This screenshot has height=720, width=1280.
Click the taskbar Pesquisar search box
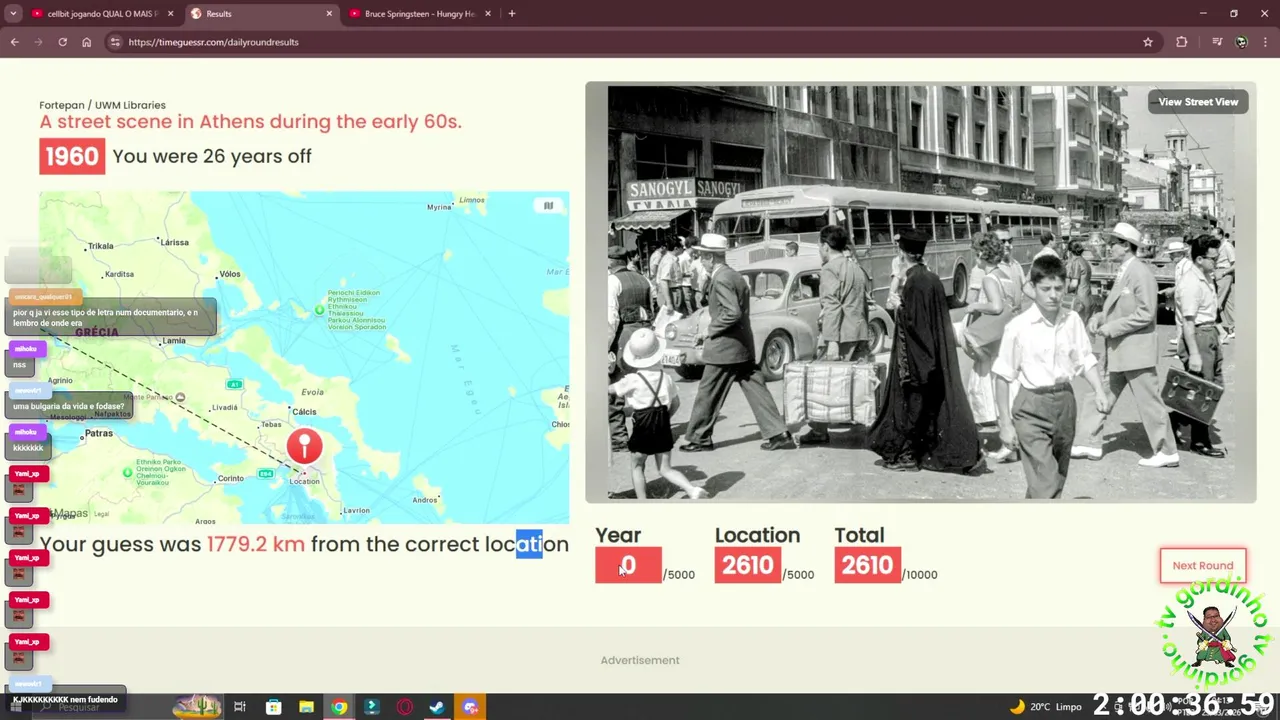(x=100, y=707)
